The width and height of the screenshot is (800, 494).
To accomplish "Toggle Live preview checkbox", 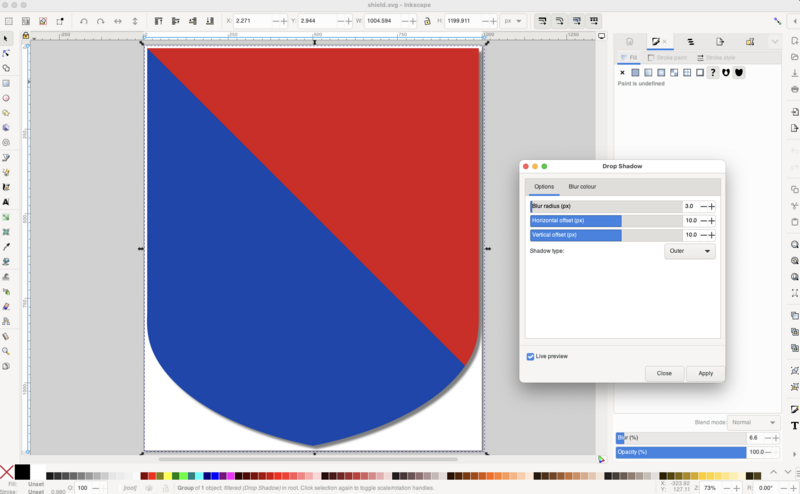I will point(530,356).
